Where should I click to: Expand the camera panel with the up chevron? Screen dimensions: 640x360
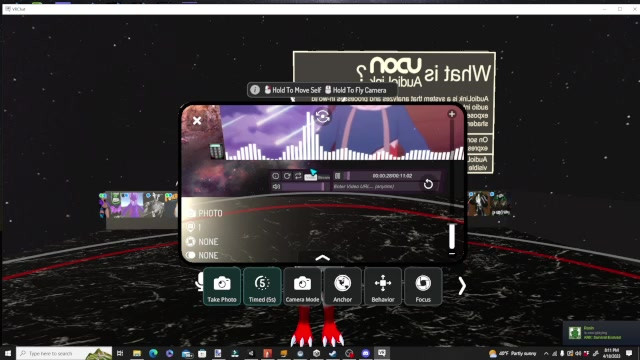pyautogui.click(x=322, y=258)
